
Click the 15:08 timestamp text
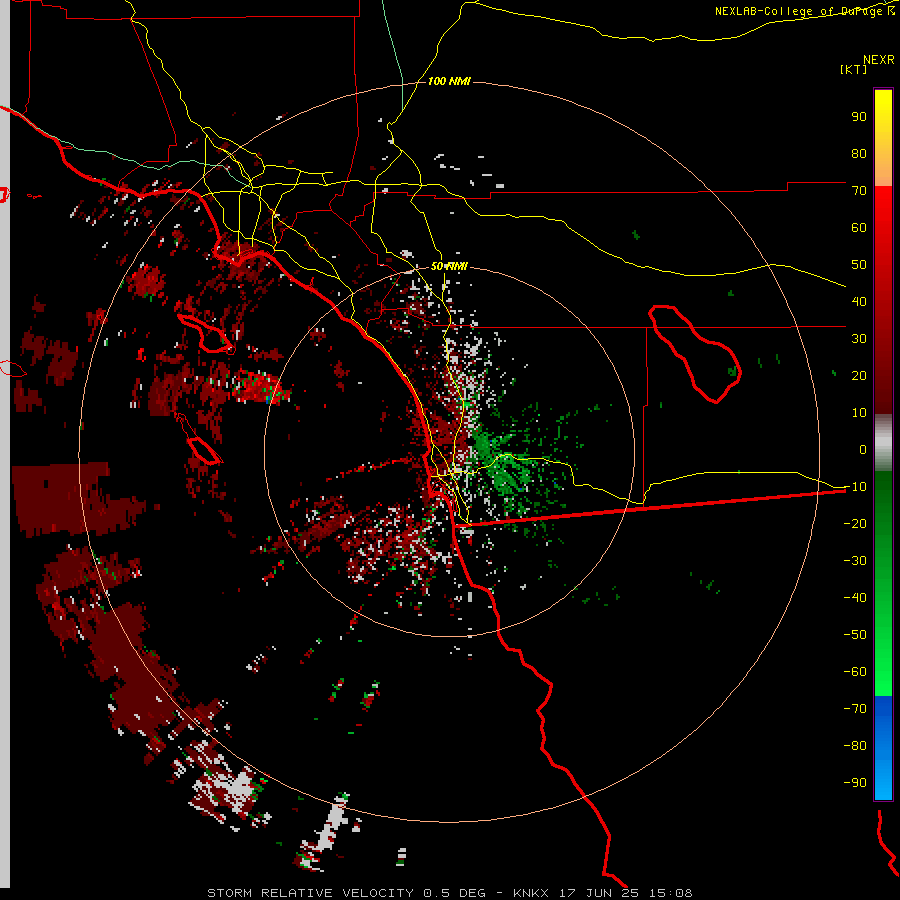point(670,893)
